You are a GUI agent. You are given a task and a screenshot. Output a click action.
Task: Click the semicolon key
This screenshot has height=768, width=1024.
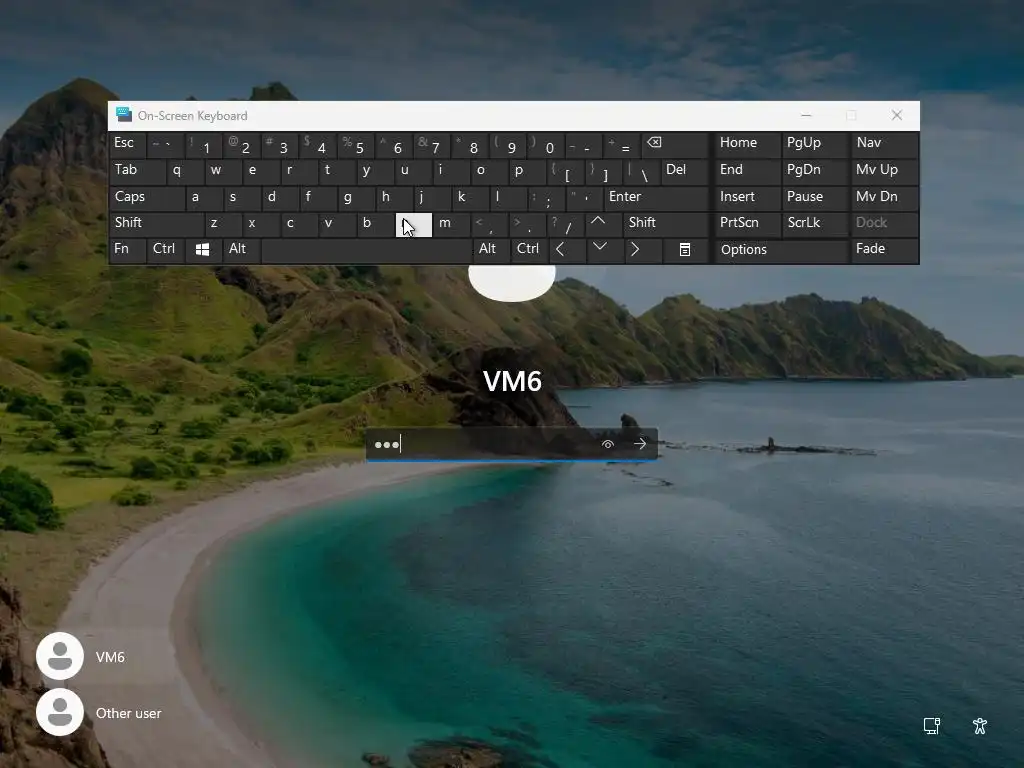546,198
